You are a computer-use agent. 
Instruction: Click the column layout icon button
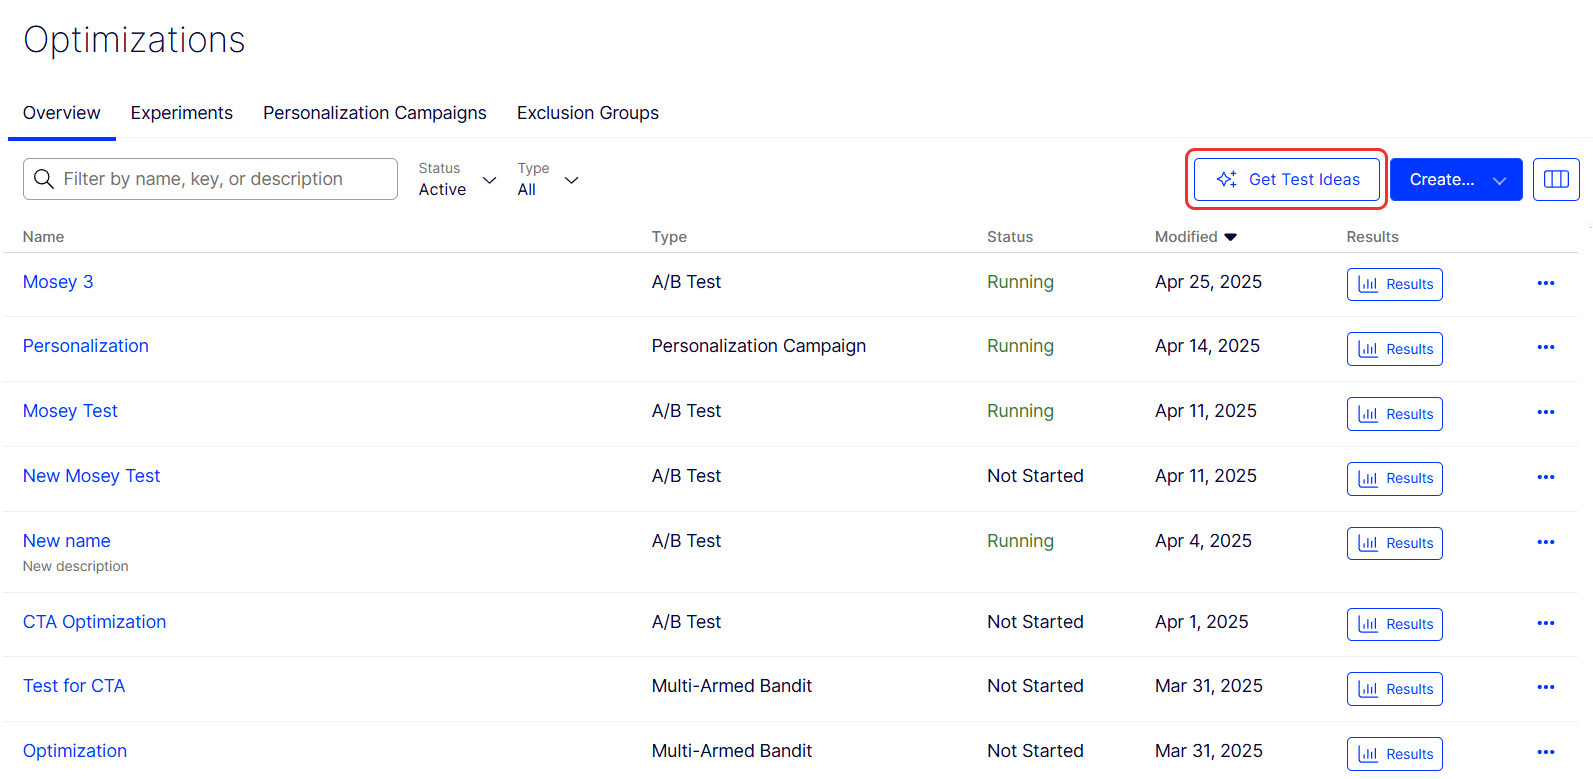coord(1556,179)
